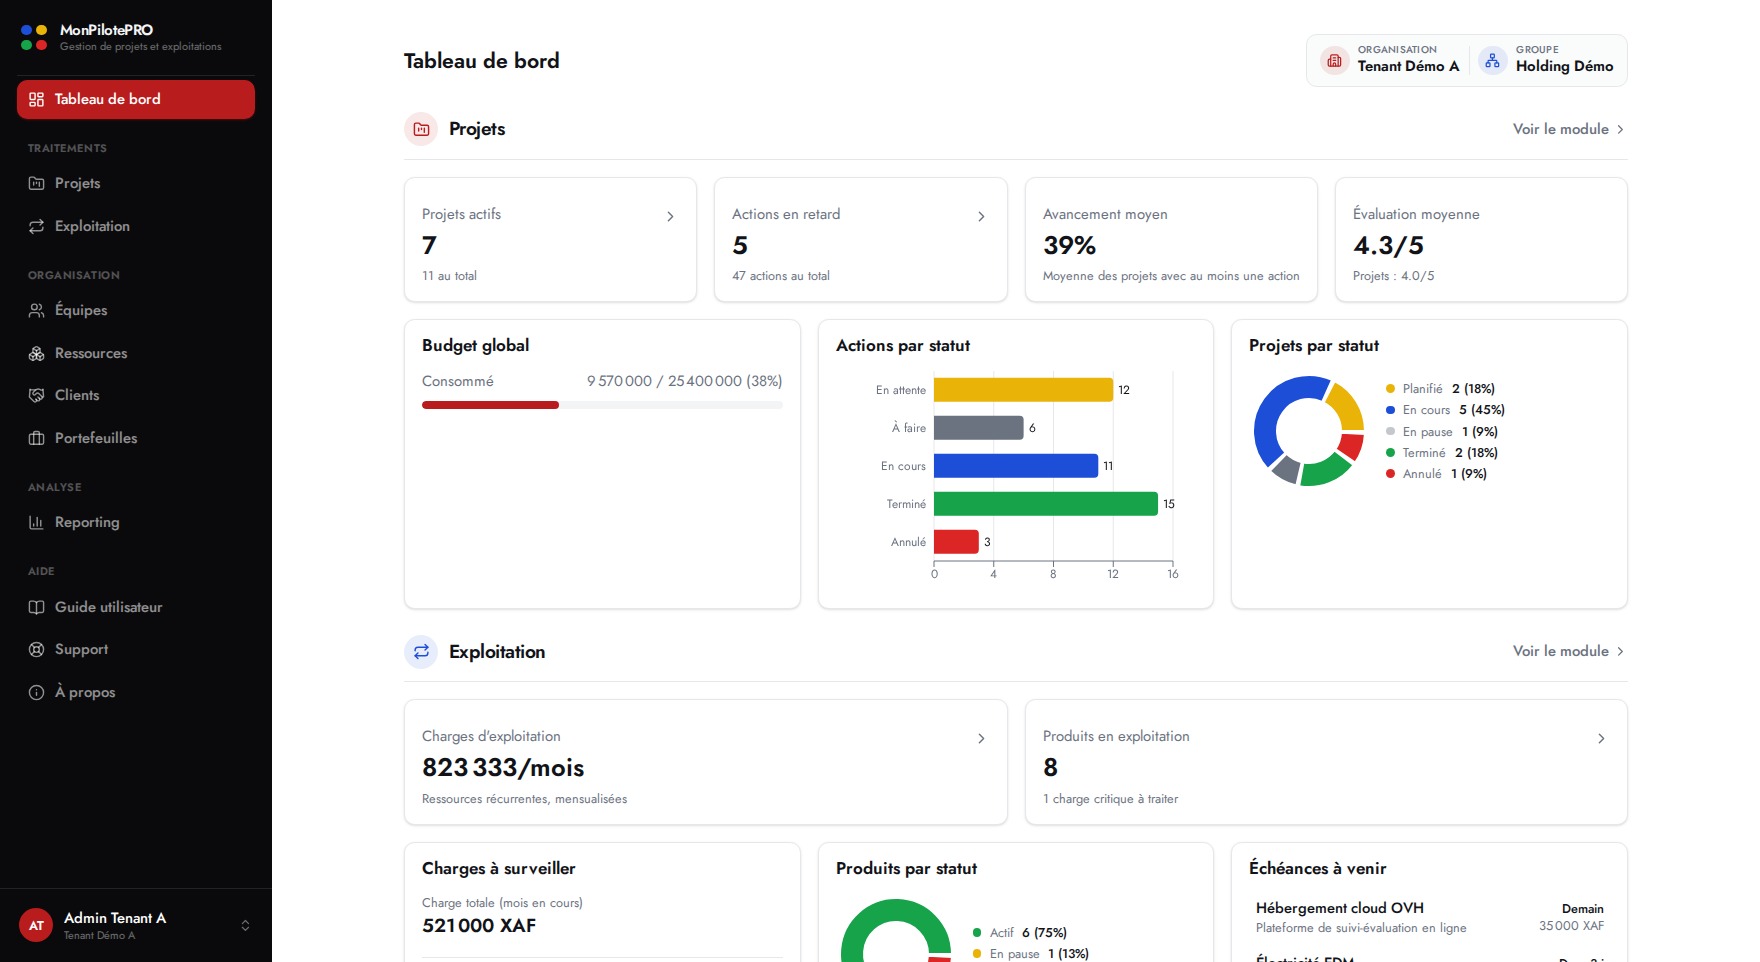This screenshot has width=1760, height=962.
Task: Open the Tableau de bord menu item
Action: [136, 99]
